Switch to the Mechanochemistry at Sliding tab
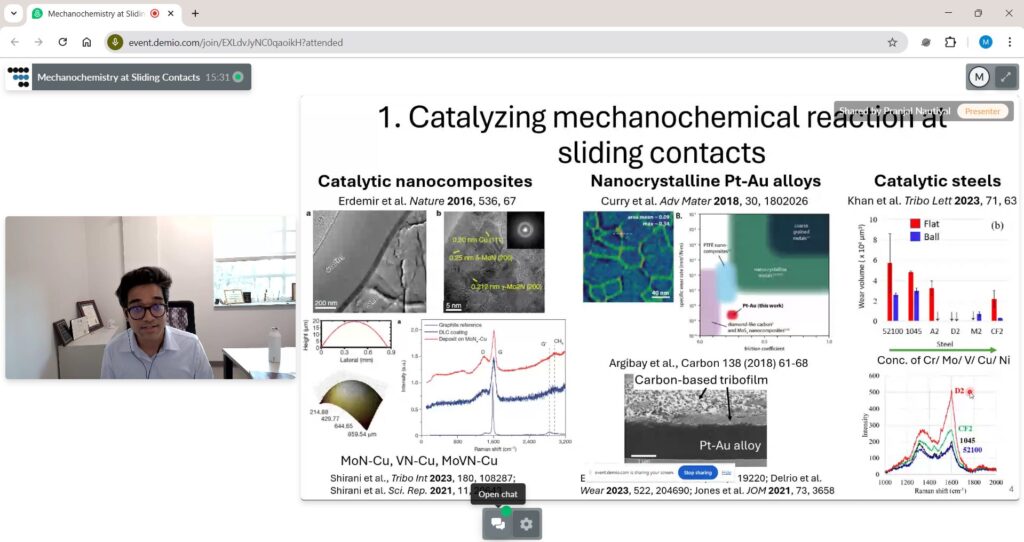The image size is (1024, 542). tap(95, 13)
